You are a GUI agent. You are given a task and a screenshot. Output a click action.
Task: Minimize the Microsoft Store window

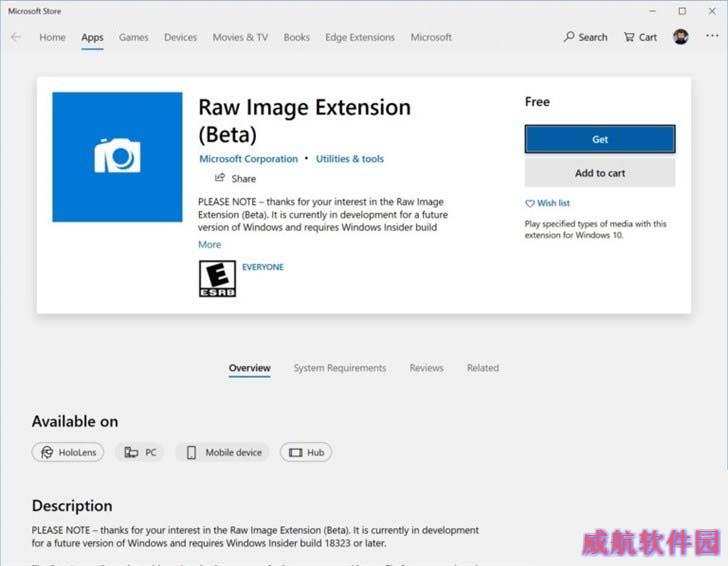pos(652,11)
